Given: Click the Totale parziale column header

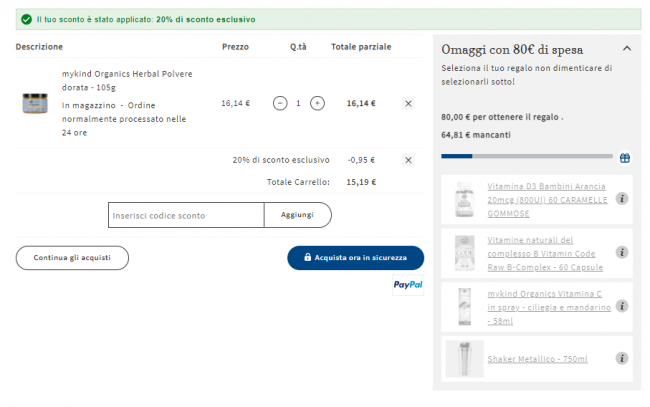Looking at the screenshot, I should [x=361, y=47].
